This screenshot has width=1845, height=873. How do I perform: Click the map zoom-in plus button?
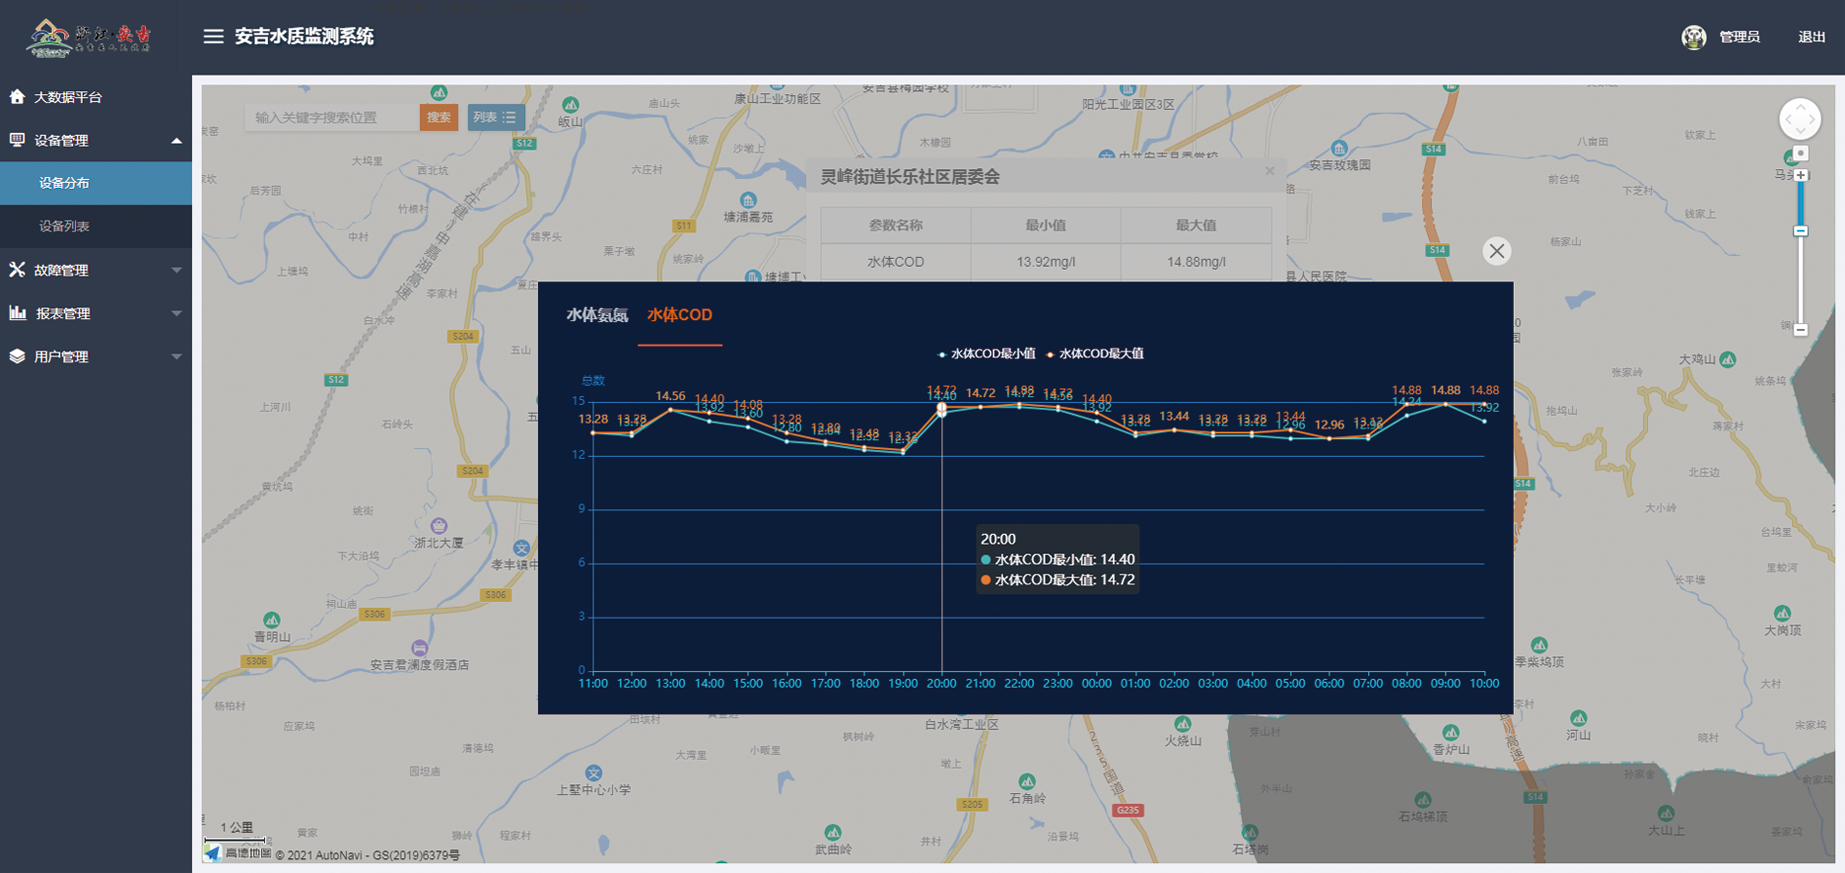1800,175
